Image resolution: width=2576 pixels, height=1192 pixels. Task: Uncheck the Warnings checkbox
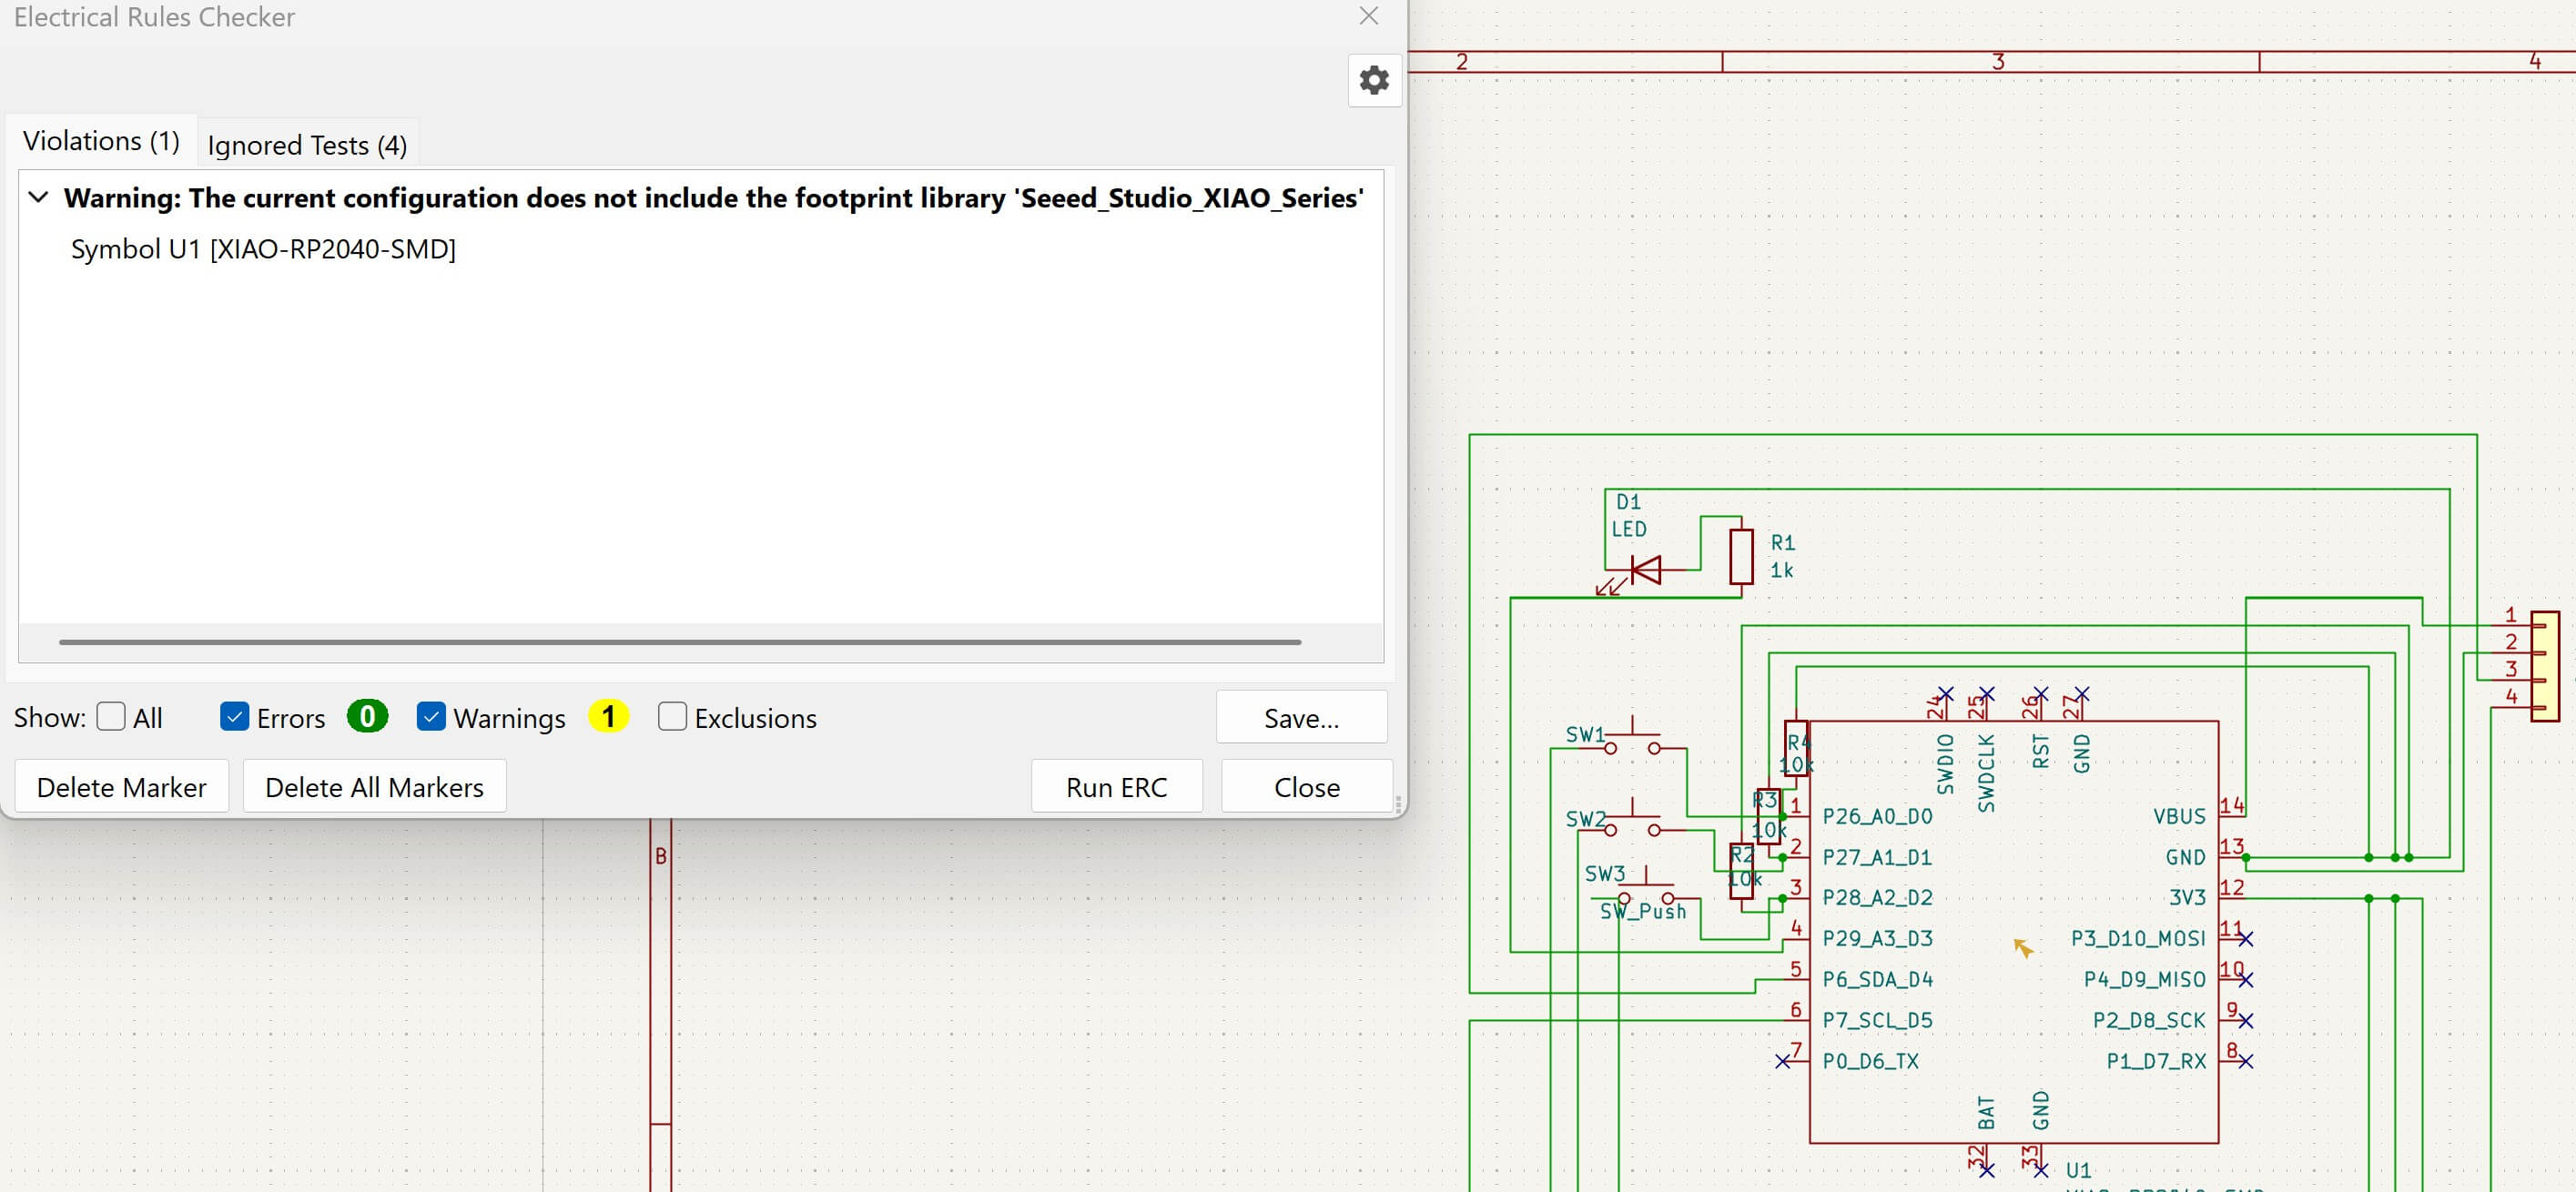pyautogui.click(x=431, y=716)
